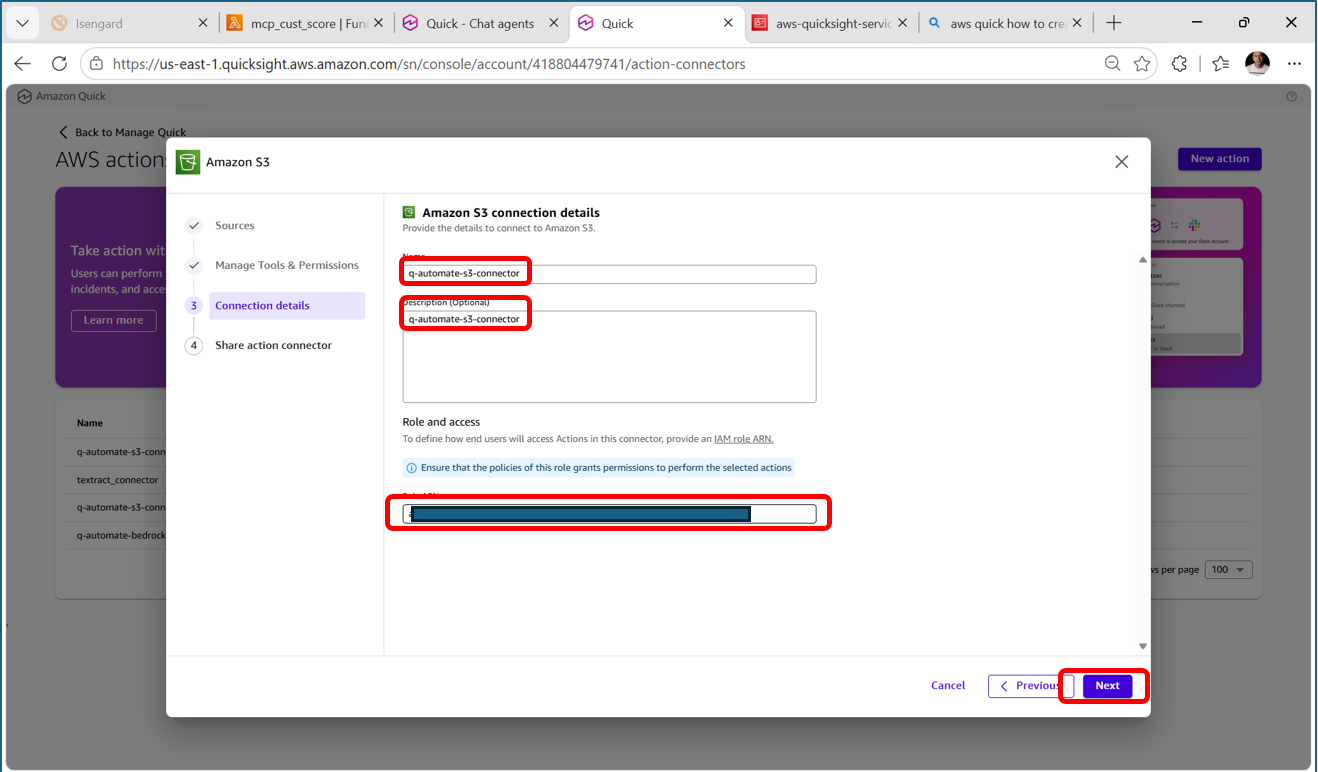Open the browser profile avatar
The image size is (1318, 772).
[x=1258, y=64]
